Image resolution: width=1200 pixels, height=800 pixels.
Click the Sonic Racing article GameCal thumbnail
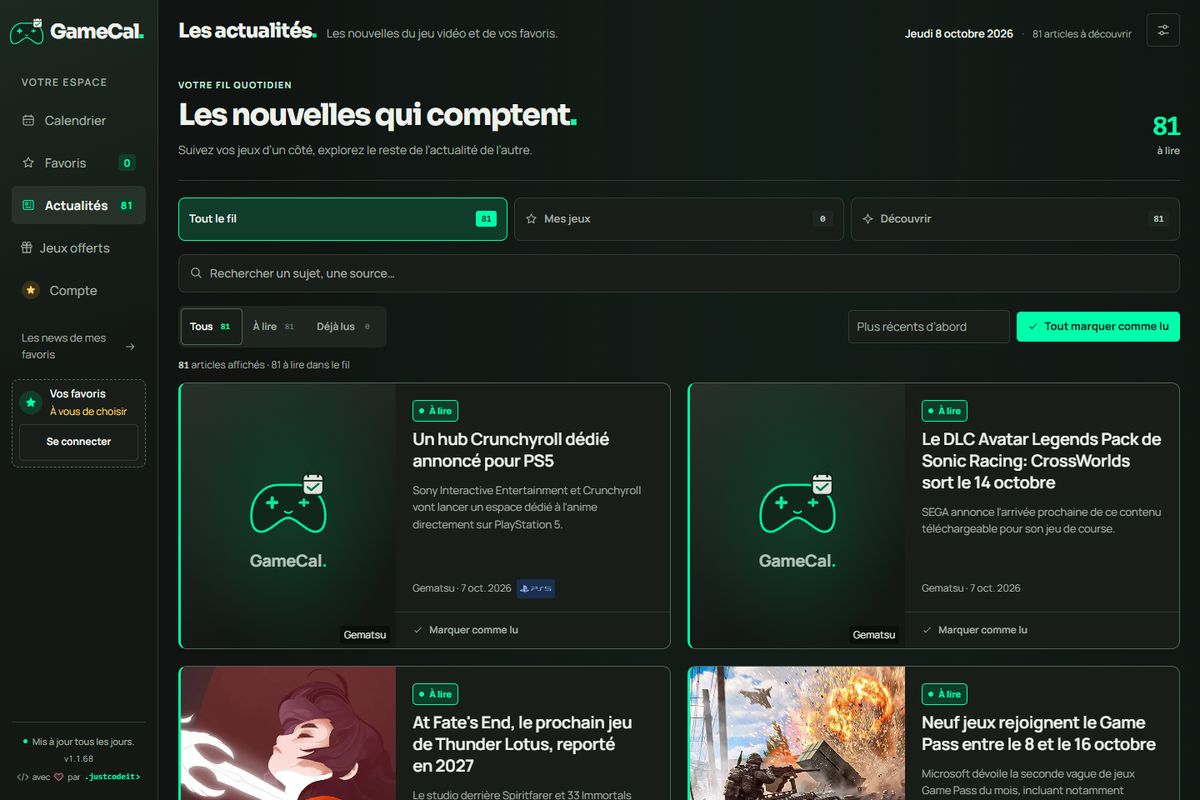click(x=797, y=516)
